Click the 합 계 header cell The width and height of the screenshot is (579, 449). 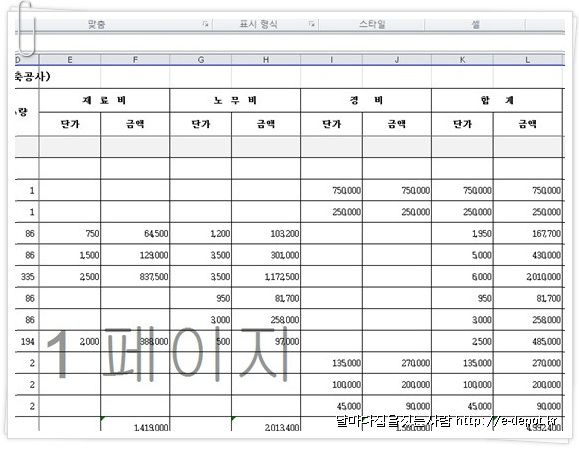pos(497,100)
